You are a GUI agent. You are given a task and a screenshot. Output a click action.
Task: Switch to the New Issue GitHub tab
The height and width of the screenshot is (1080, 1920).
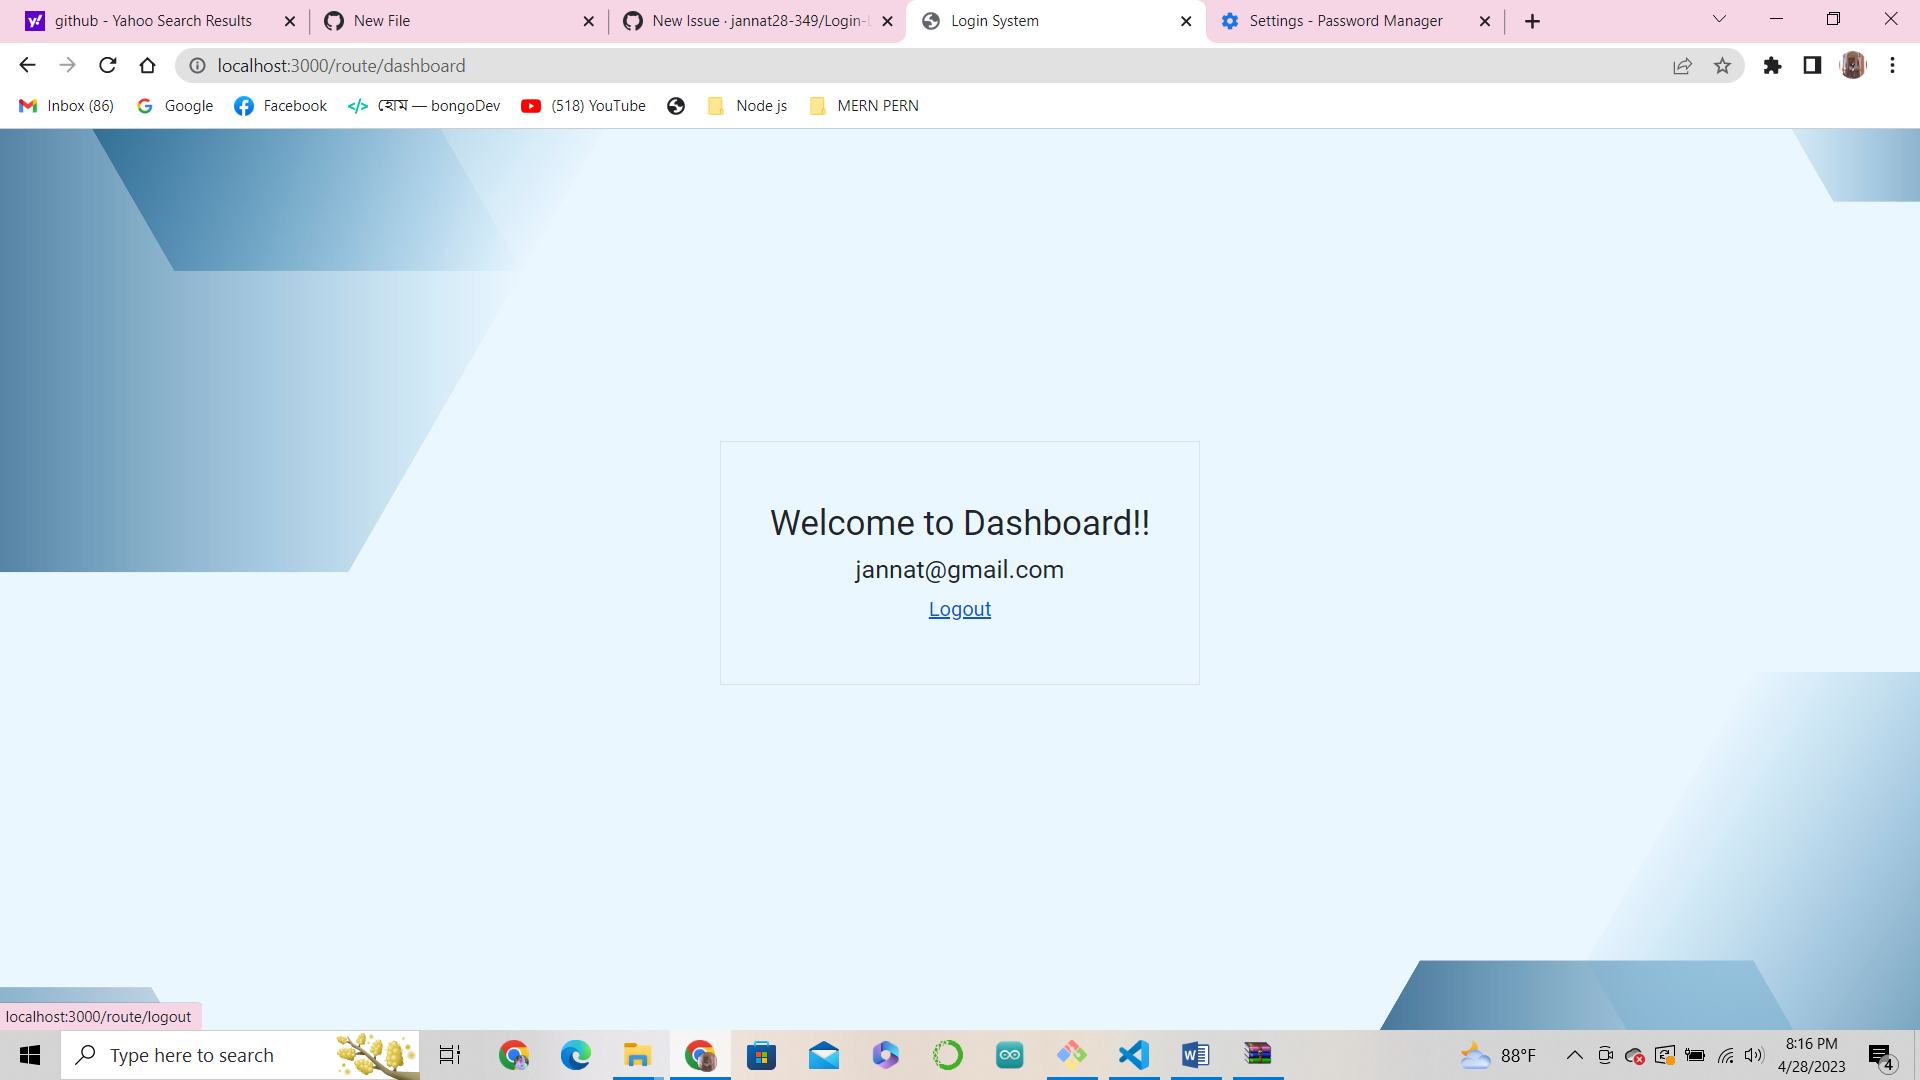click(758, 21)
